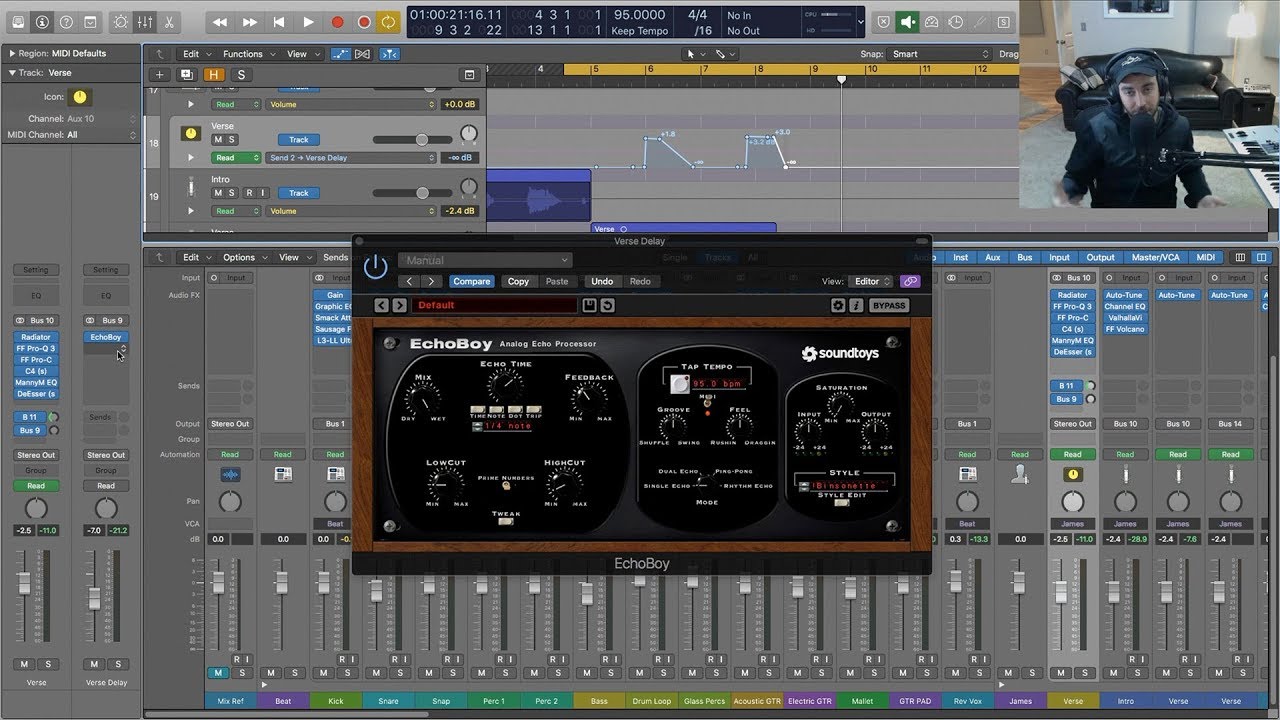This screenshot has height=720, width=1280.
Task: Open EchoBoy settings gear icon
Action: click(839, 305)
